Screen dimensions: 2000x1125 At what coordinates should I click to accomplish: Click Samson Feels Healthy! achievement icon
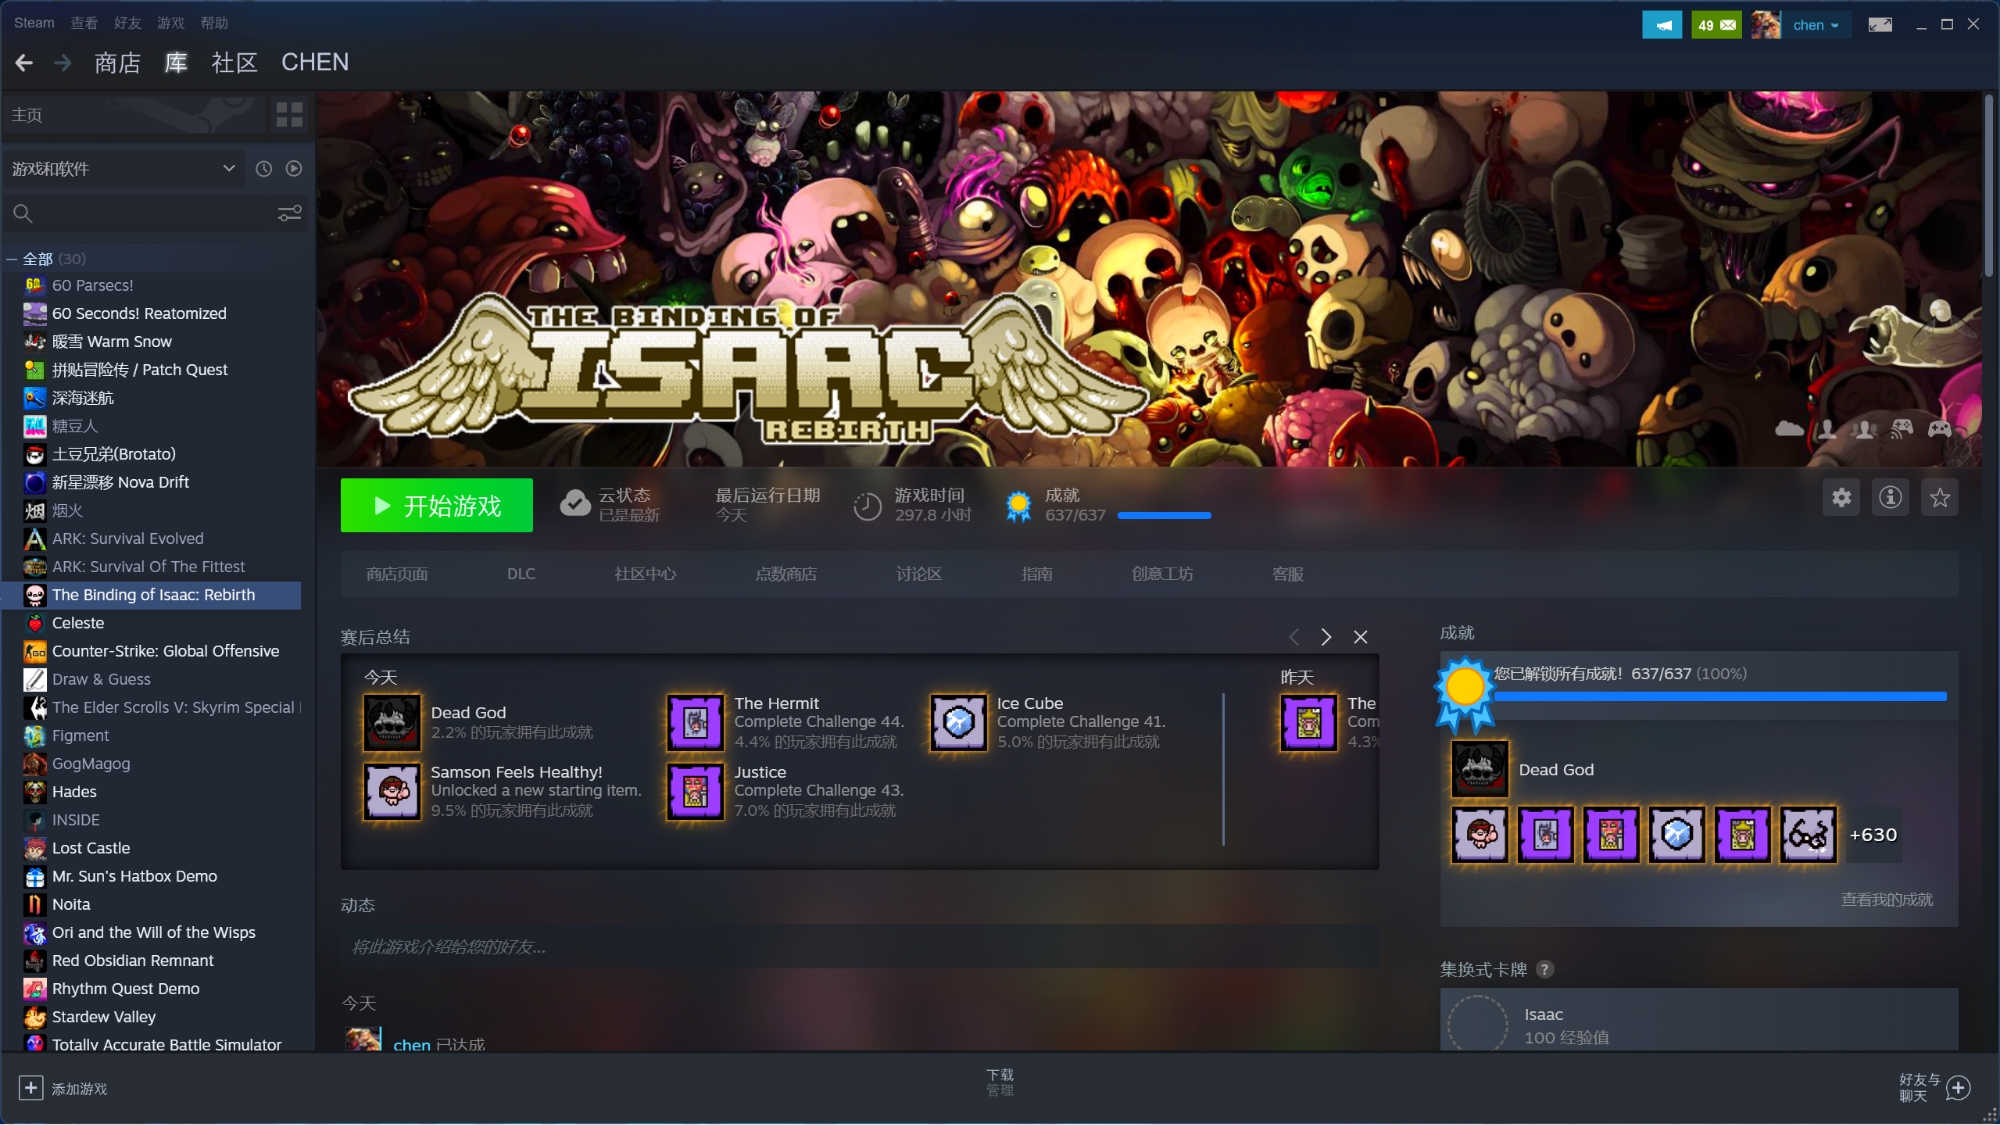point(391,791)
